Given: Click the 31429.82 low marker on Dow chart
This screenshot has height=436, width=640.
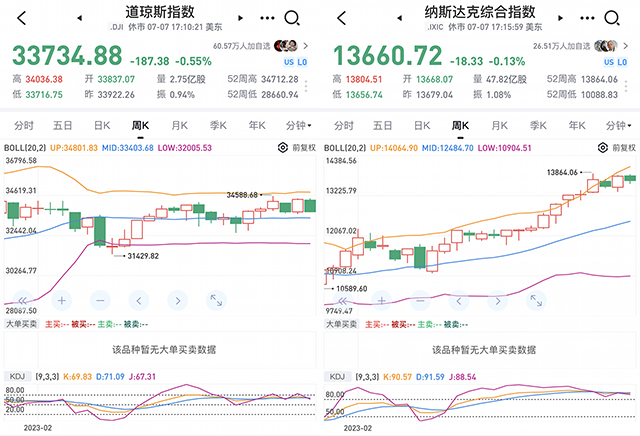Looking at the screenshot, I should tap(143, 256).
